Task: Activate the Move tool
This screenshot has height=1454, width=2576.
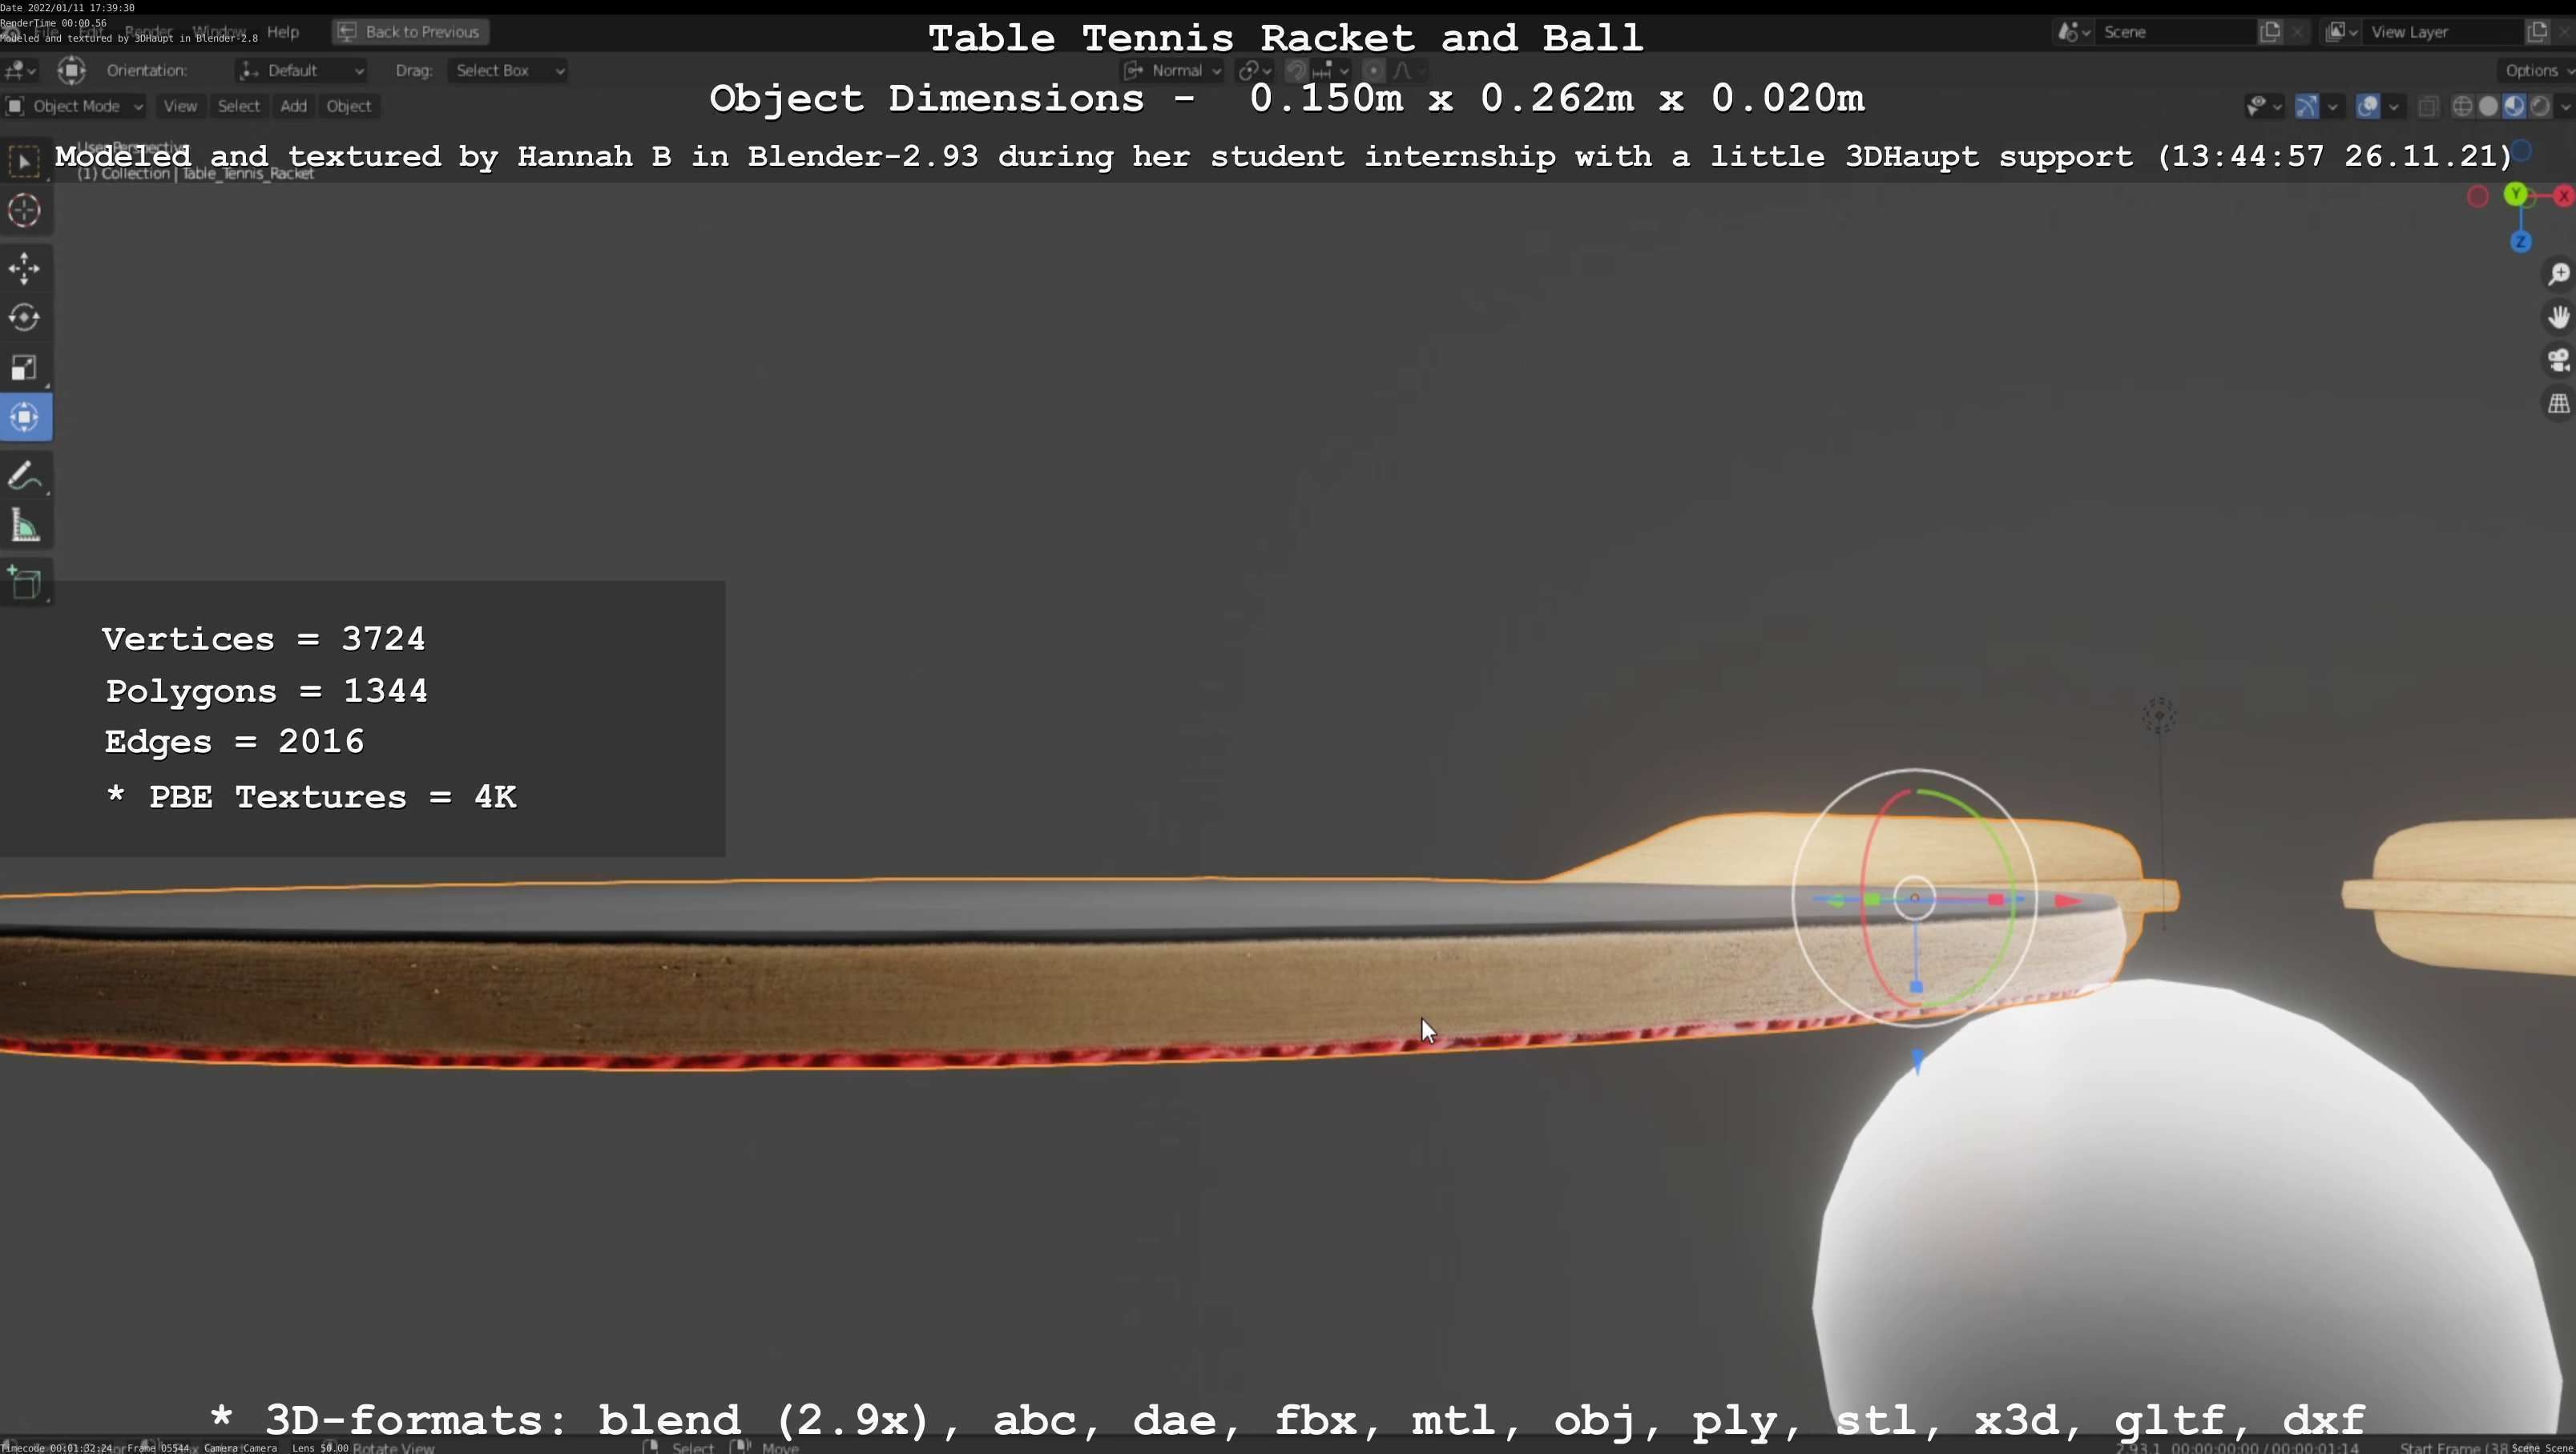Action: (25, 268)
